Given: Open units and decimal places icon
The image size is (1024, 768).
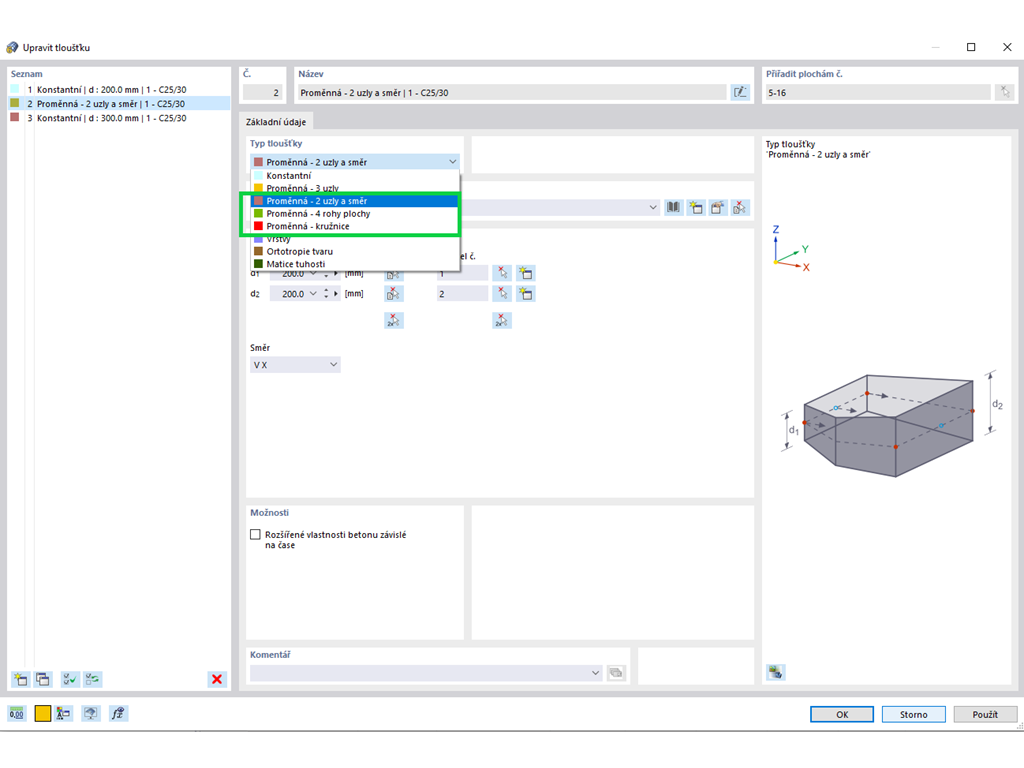Looking at the screenshot, I should coord(17,713).
